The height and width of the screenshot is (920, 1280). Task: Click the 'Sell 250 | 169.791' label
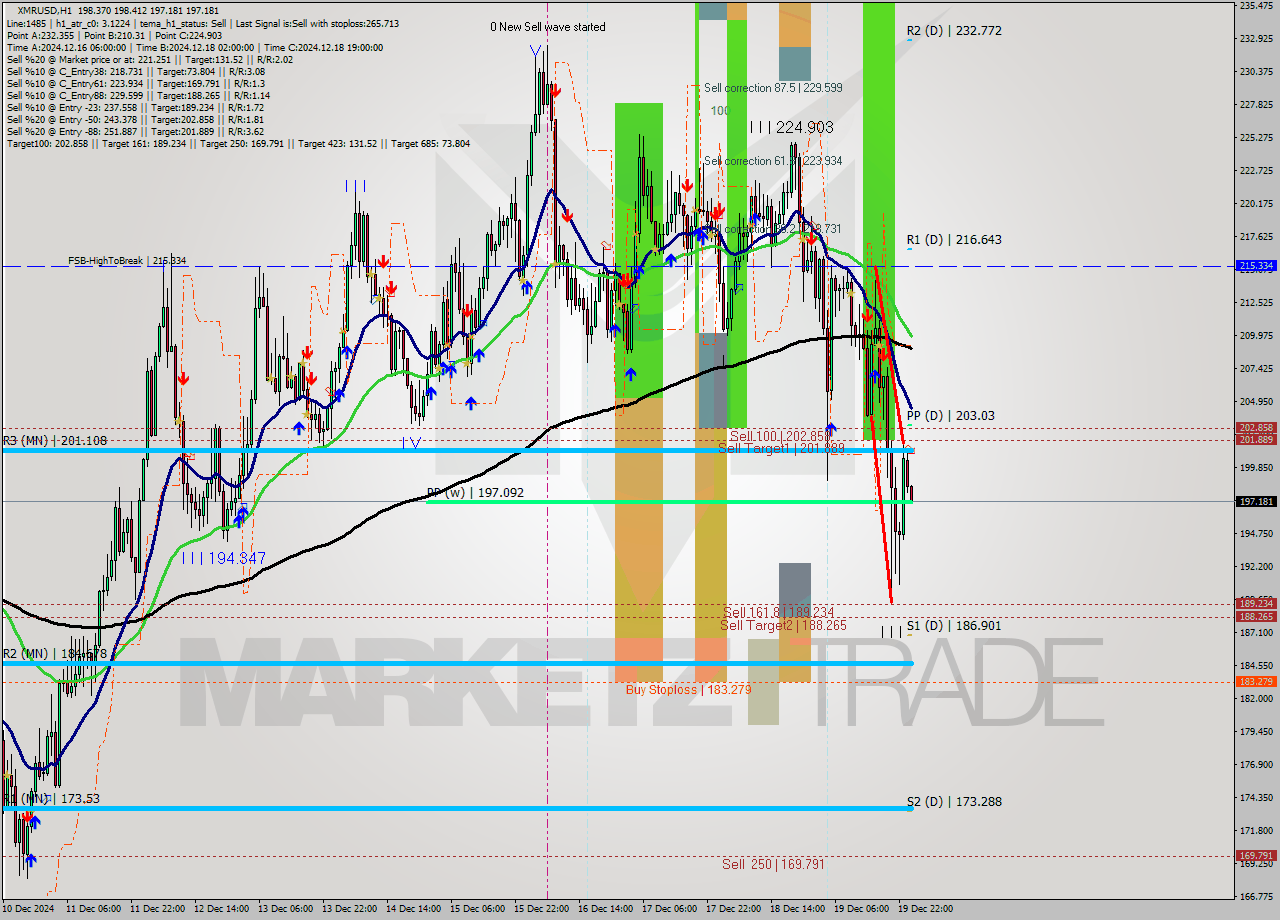coord(773,864)
